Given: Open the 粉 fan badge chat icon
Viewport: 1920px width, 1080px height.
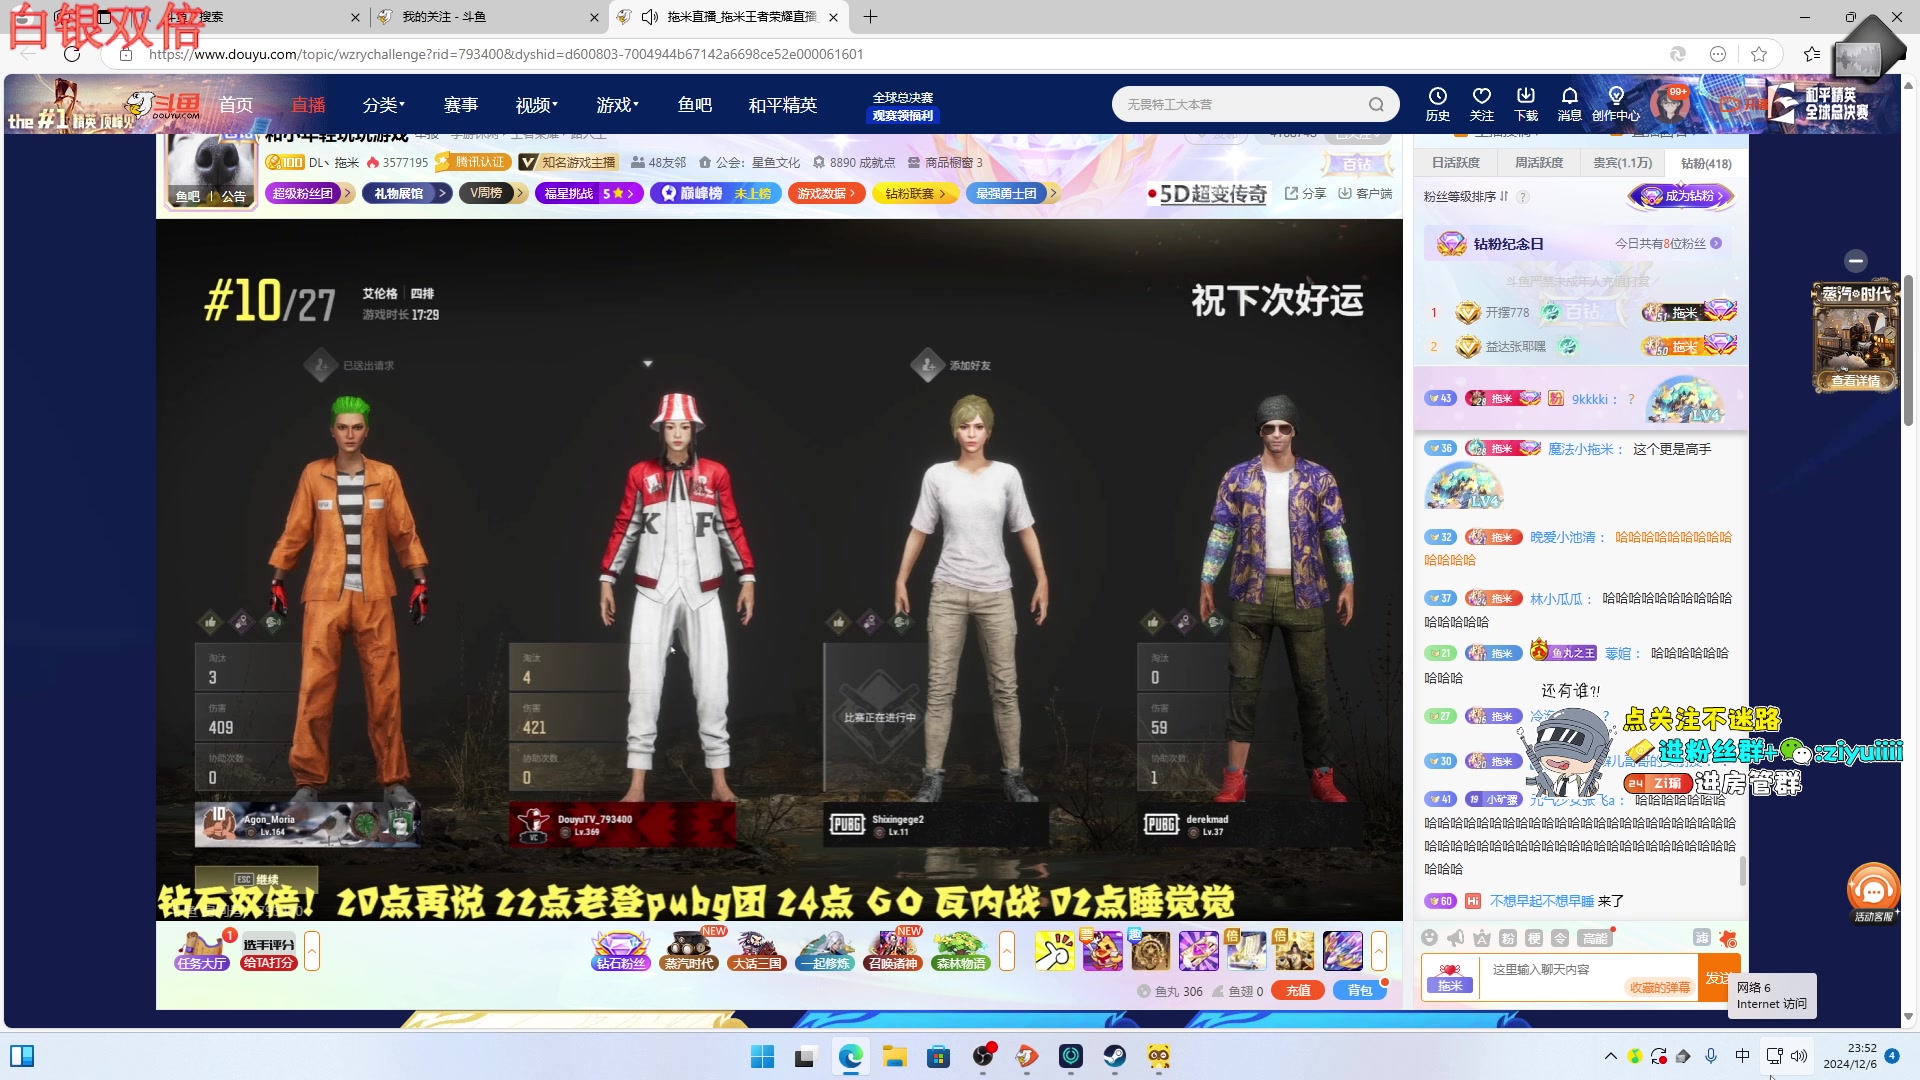Looking at the screenshot, I should (1507, 938).
